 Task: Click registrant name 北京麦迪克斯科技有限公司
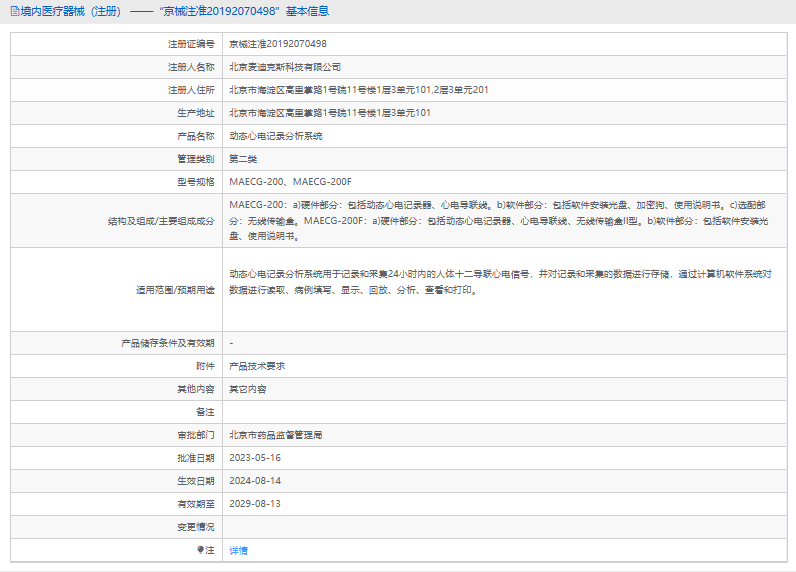[x=285, y=67]
